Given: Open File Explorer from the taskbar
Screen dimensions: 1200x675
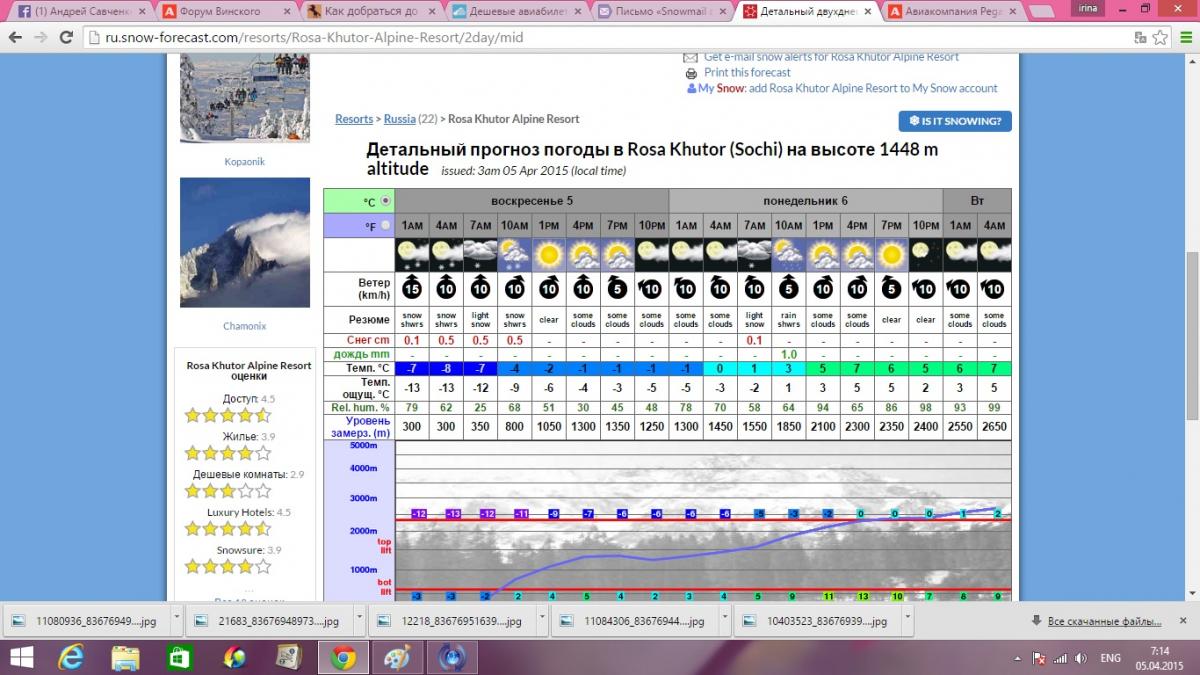Looking at the screenshot, I should (x=126, y=657).
